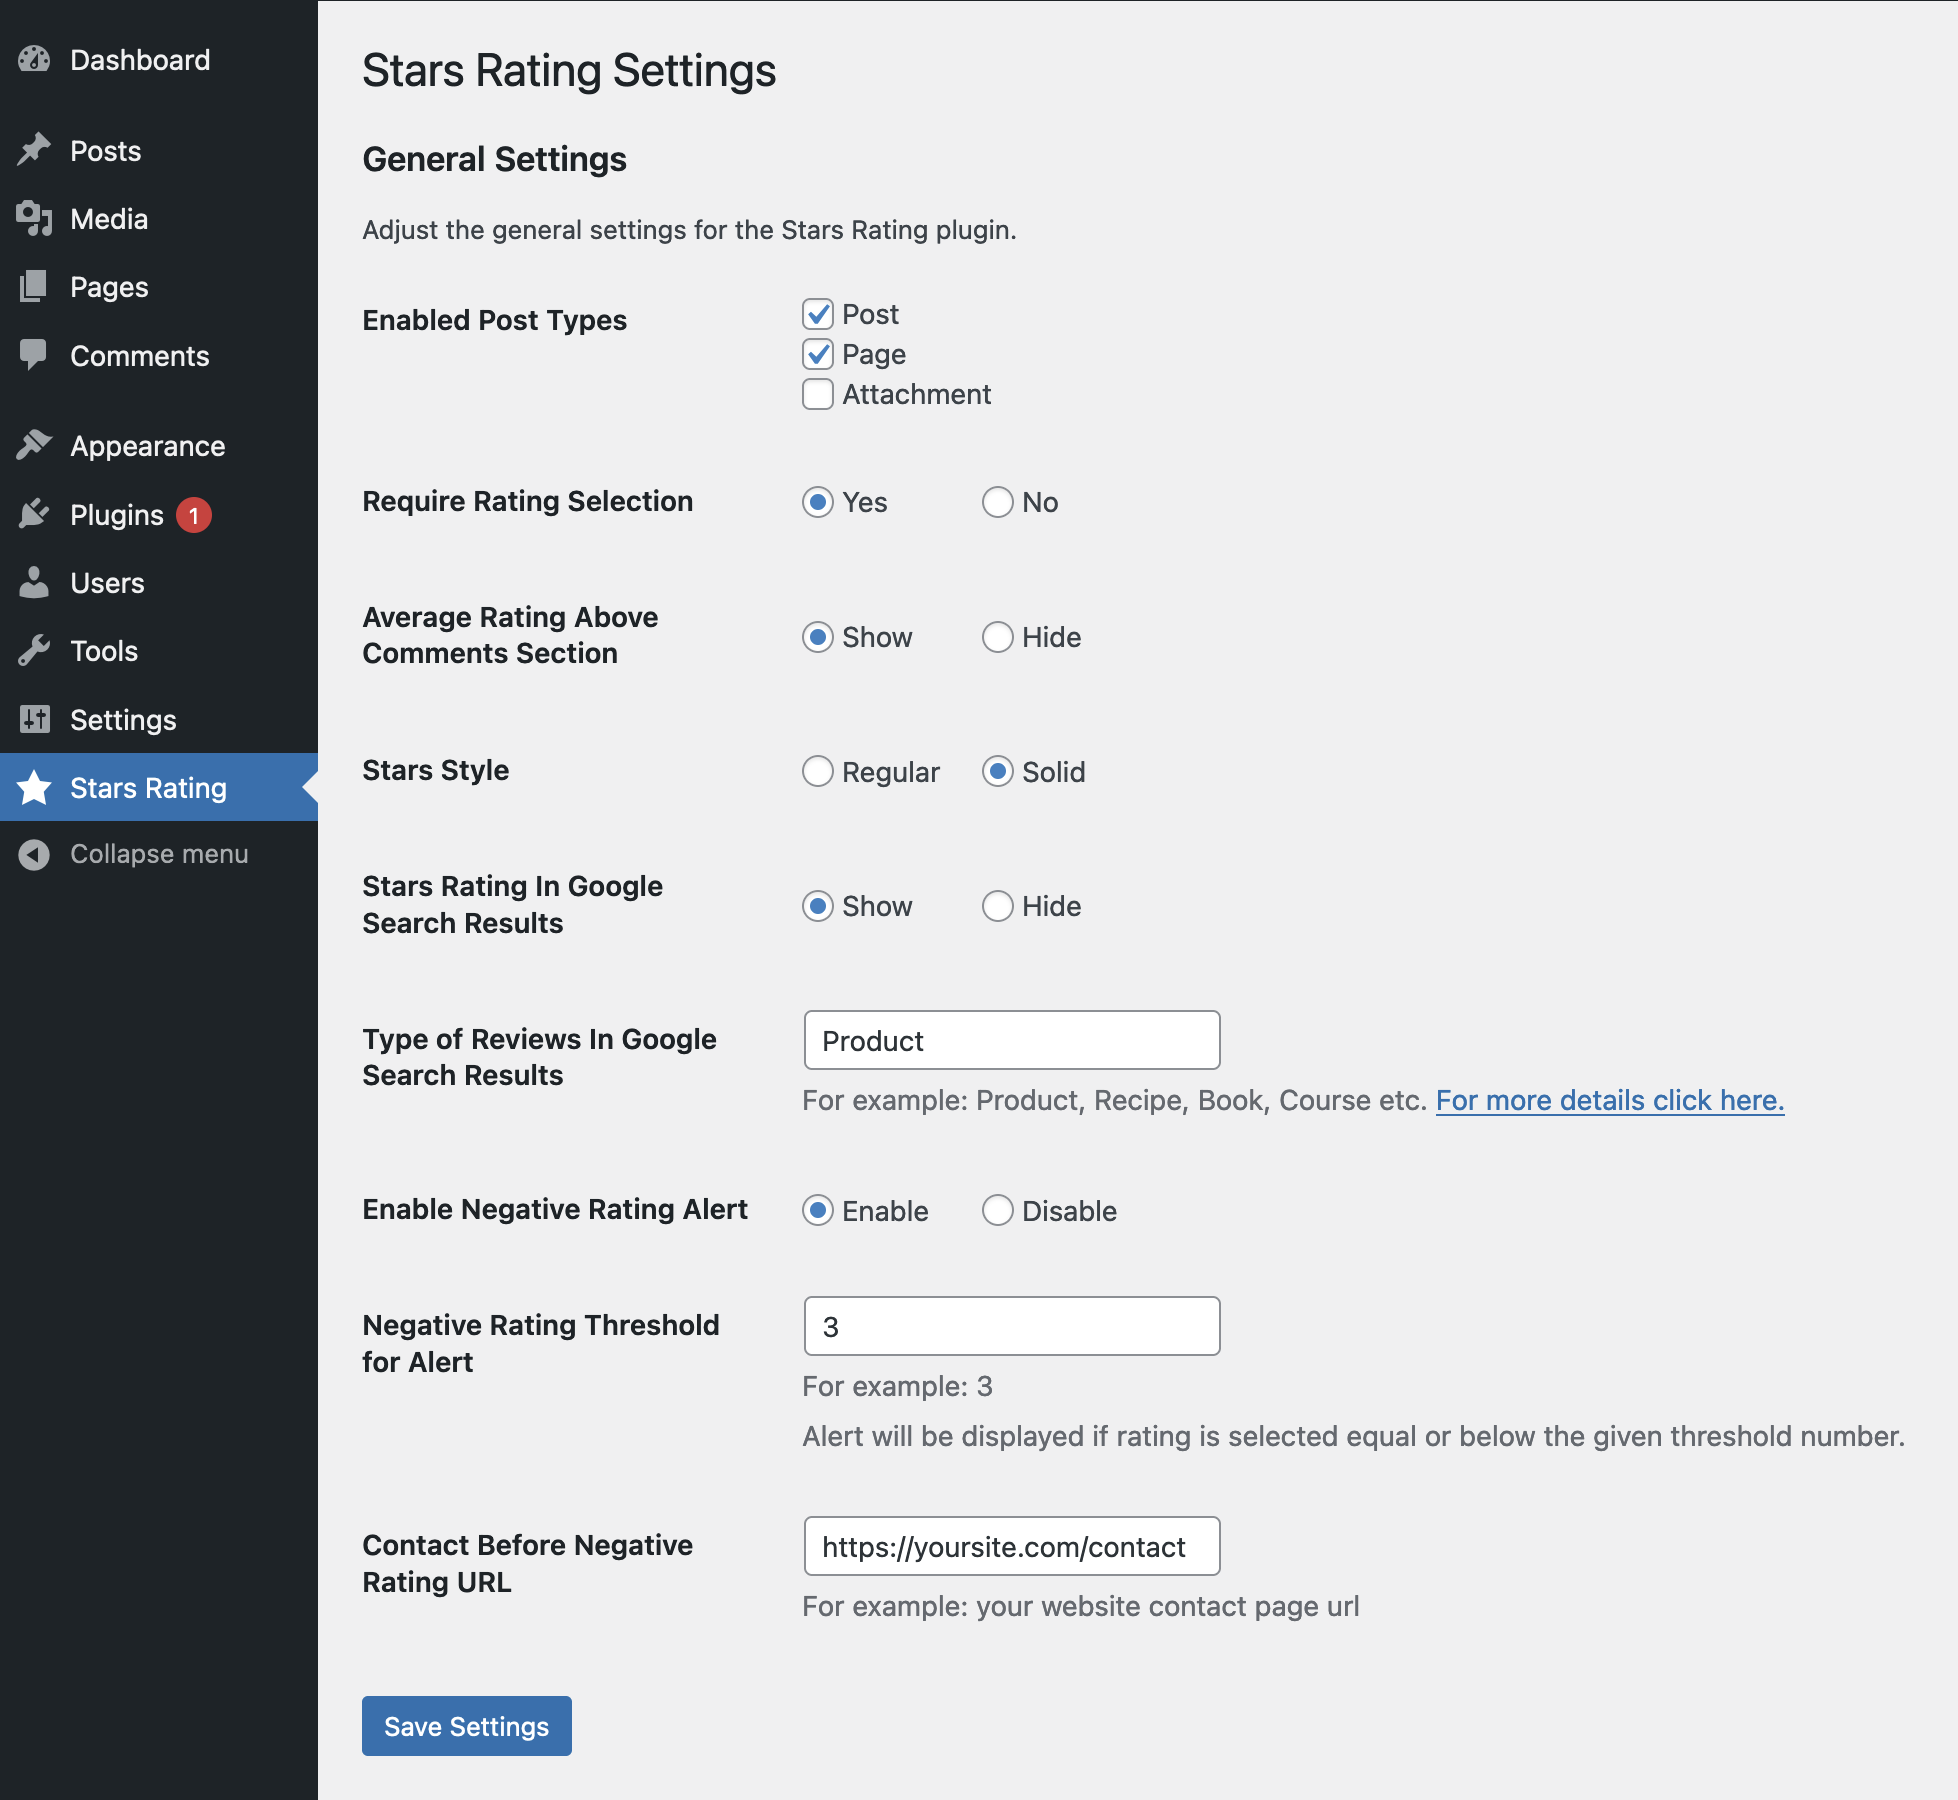Click the 'General Settings' section heading
Screen dimensions: 1958x1800
click(x=495, y=159)
